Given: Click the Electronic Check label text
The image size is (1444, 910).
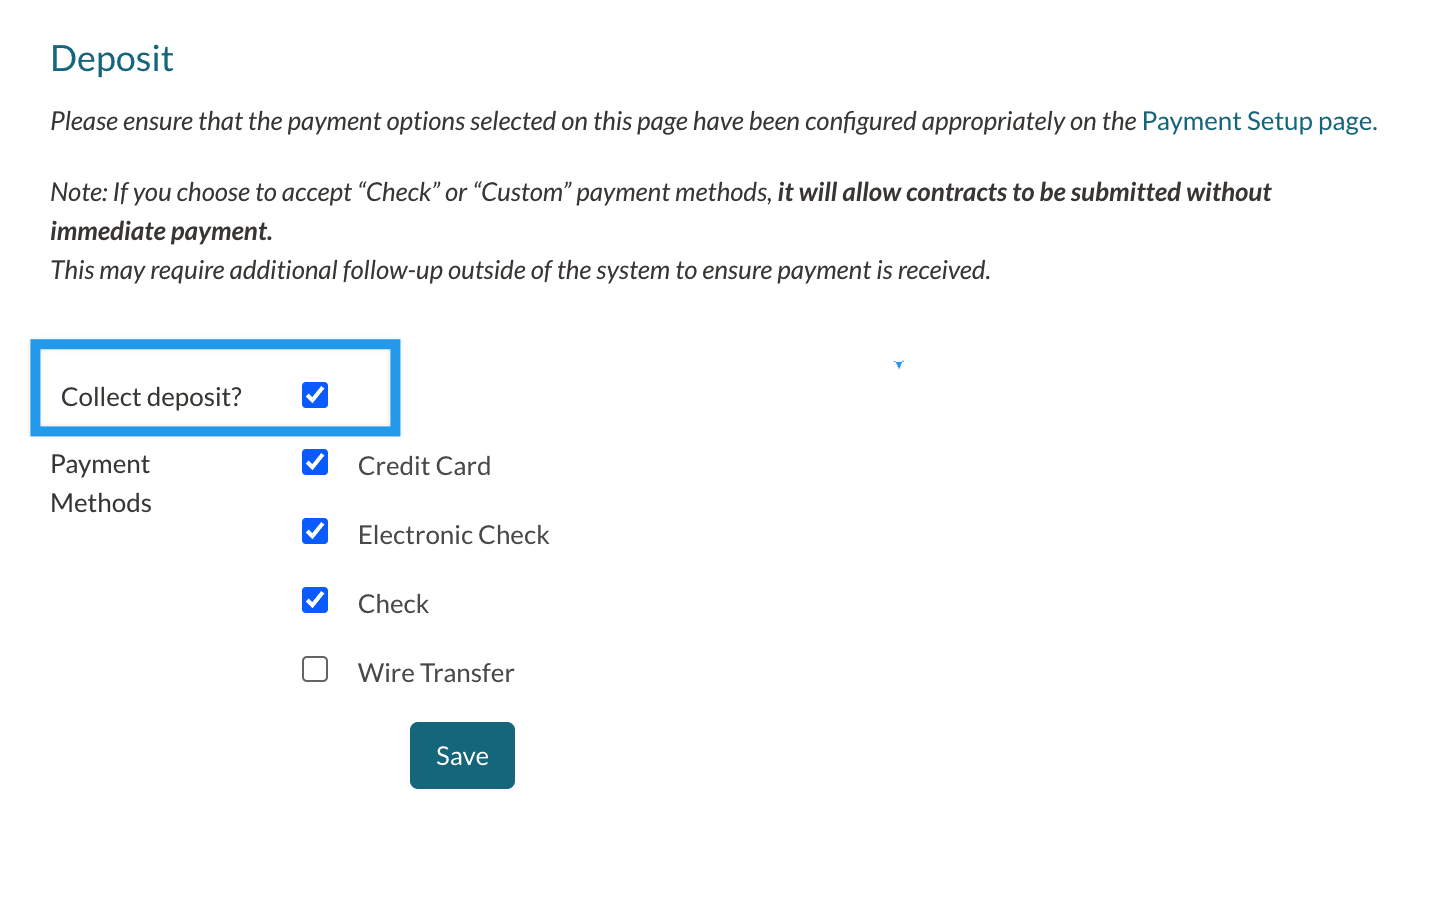Looking at the screenshot, I should tap(453, 535).
